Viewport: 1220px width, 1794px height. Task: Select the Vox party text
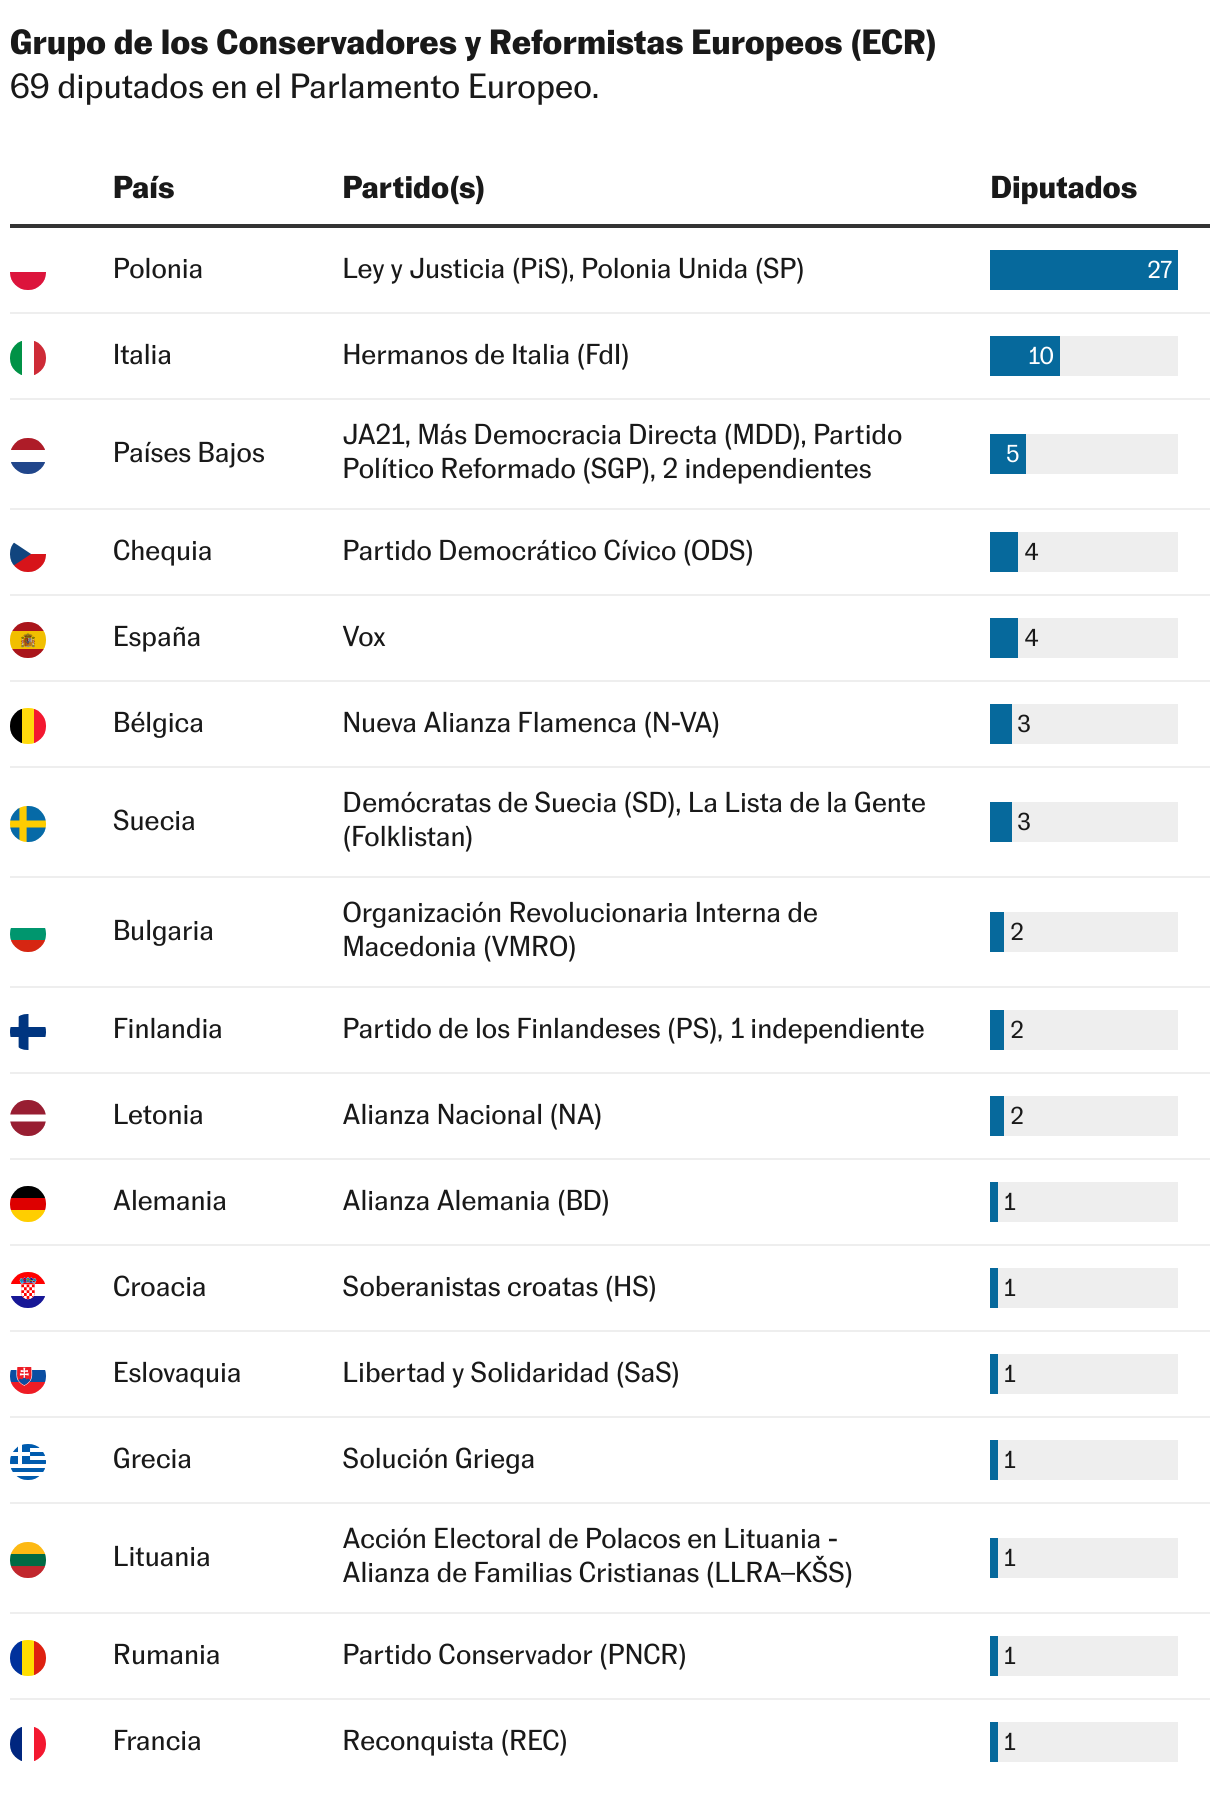pos(364,637)
